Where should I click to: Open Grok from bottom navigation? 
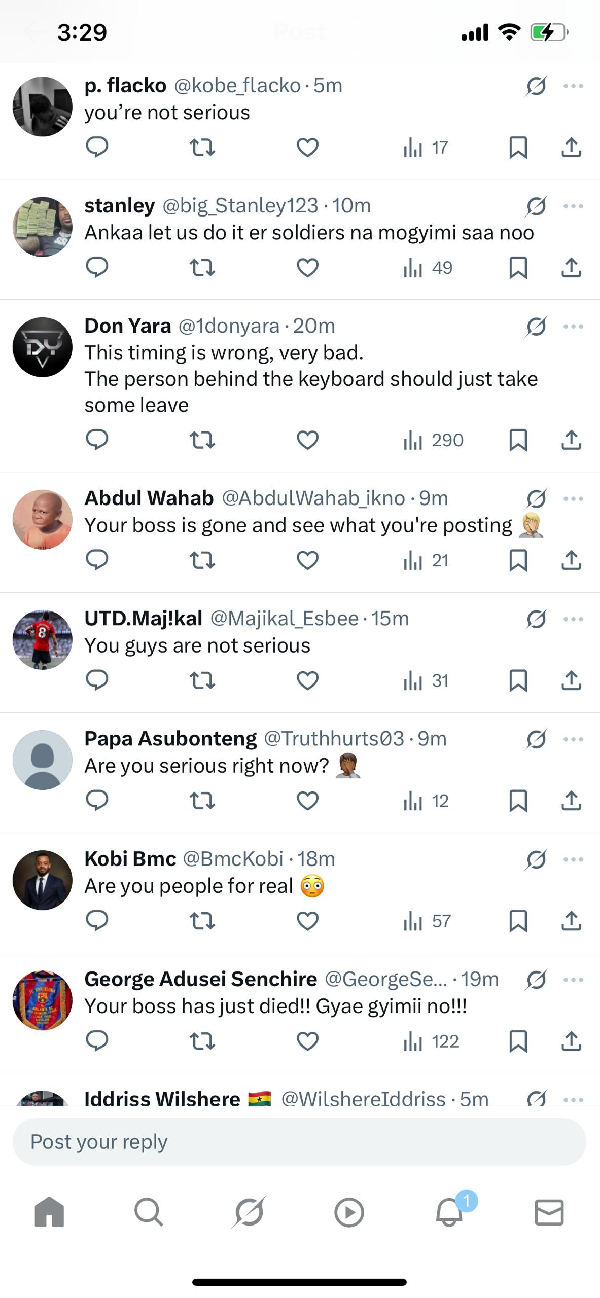pos(248,1212)
